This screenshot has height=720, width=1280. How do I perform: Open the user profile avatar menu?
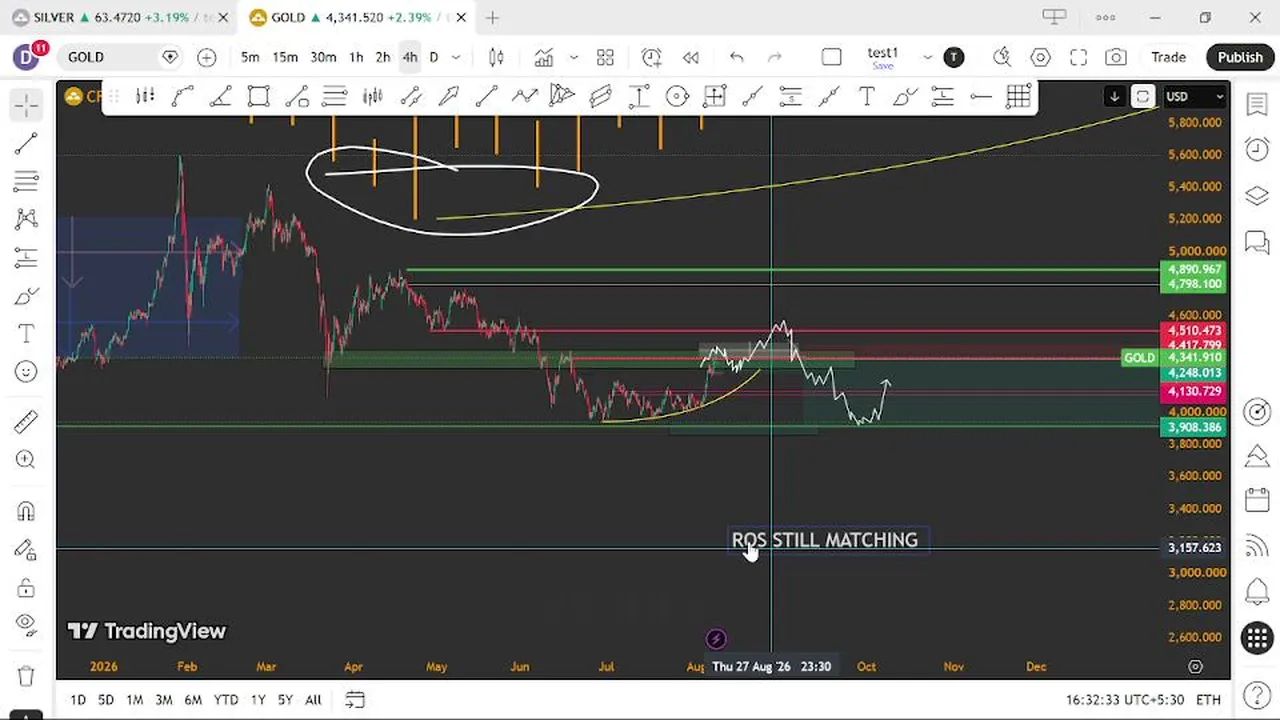pos(27,57)
